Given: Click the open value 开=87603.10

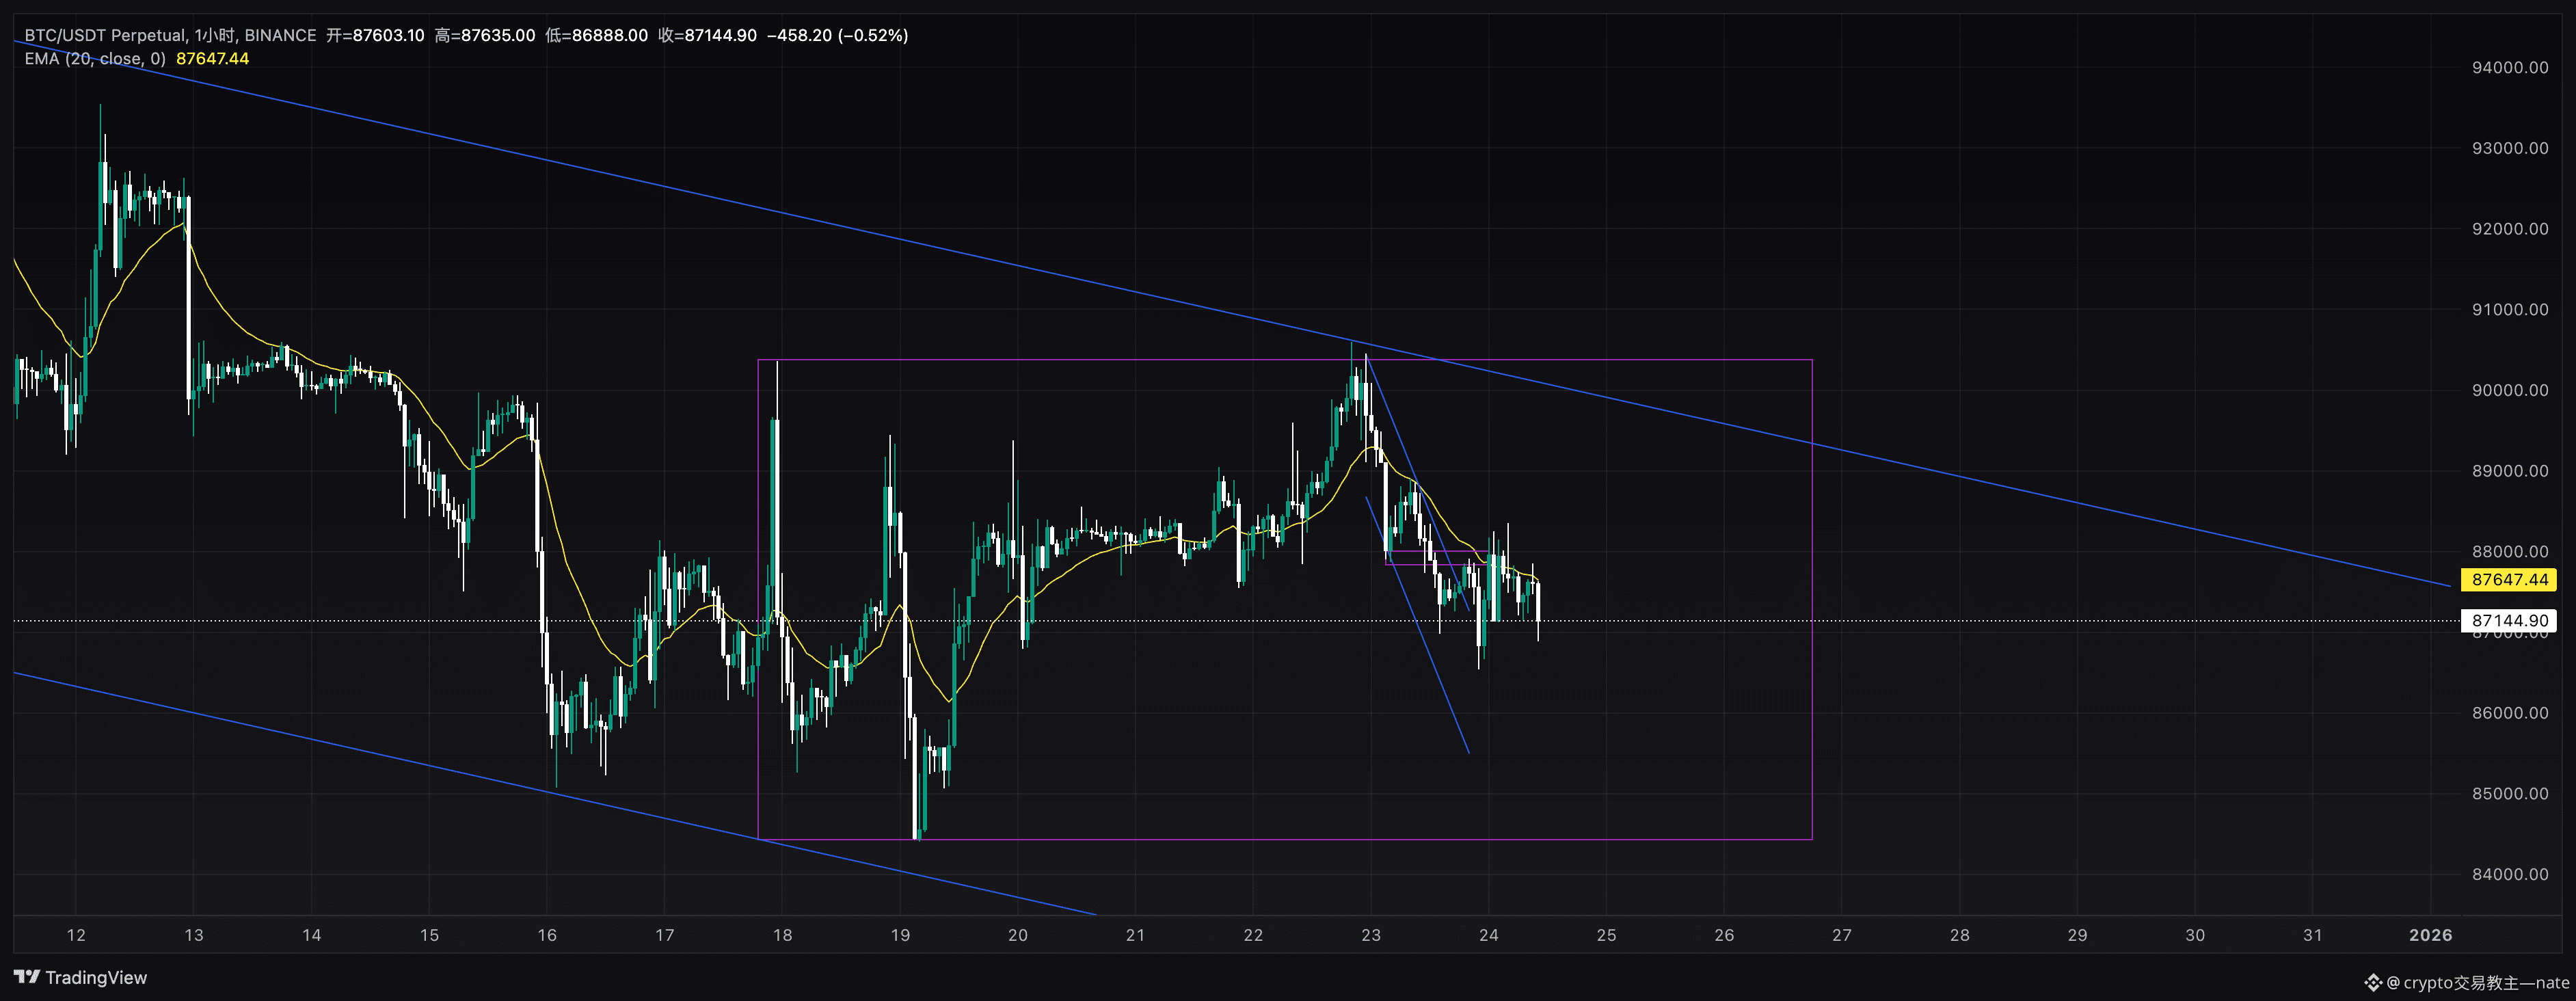Looking at the screenshot, I should click(x=375, y=35).
